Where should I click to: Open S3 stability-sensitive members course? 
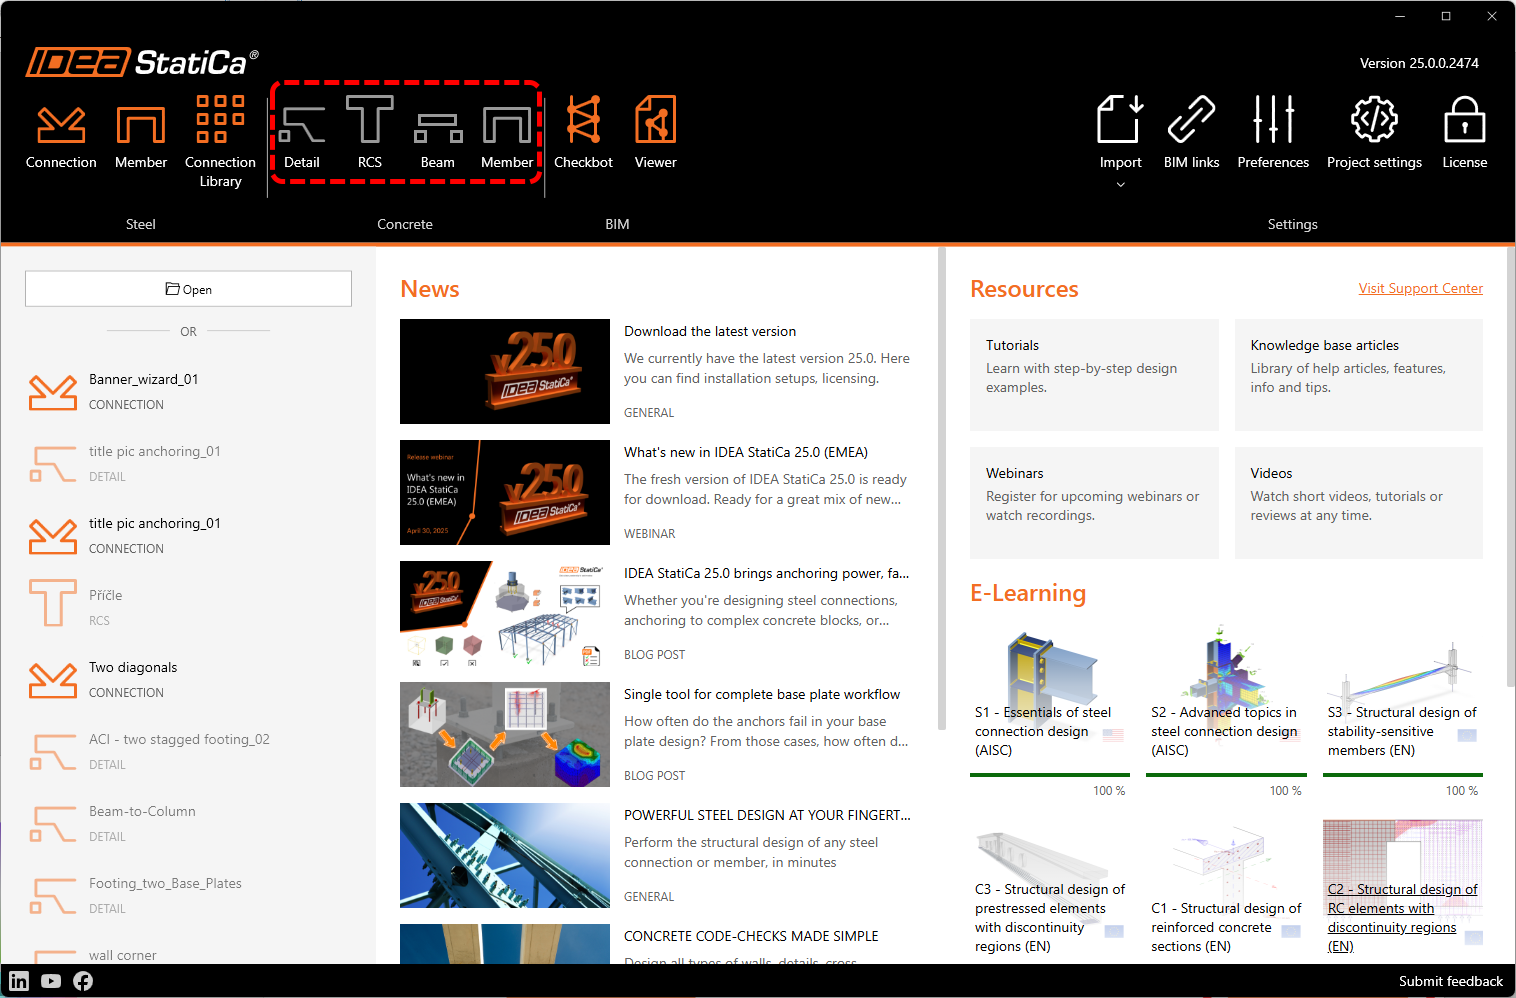(x=1403, y=695)
